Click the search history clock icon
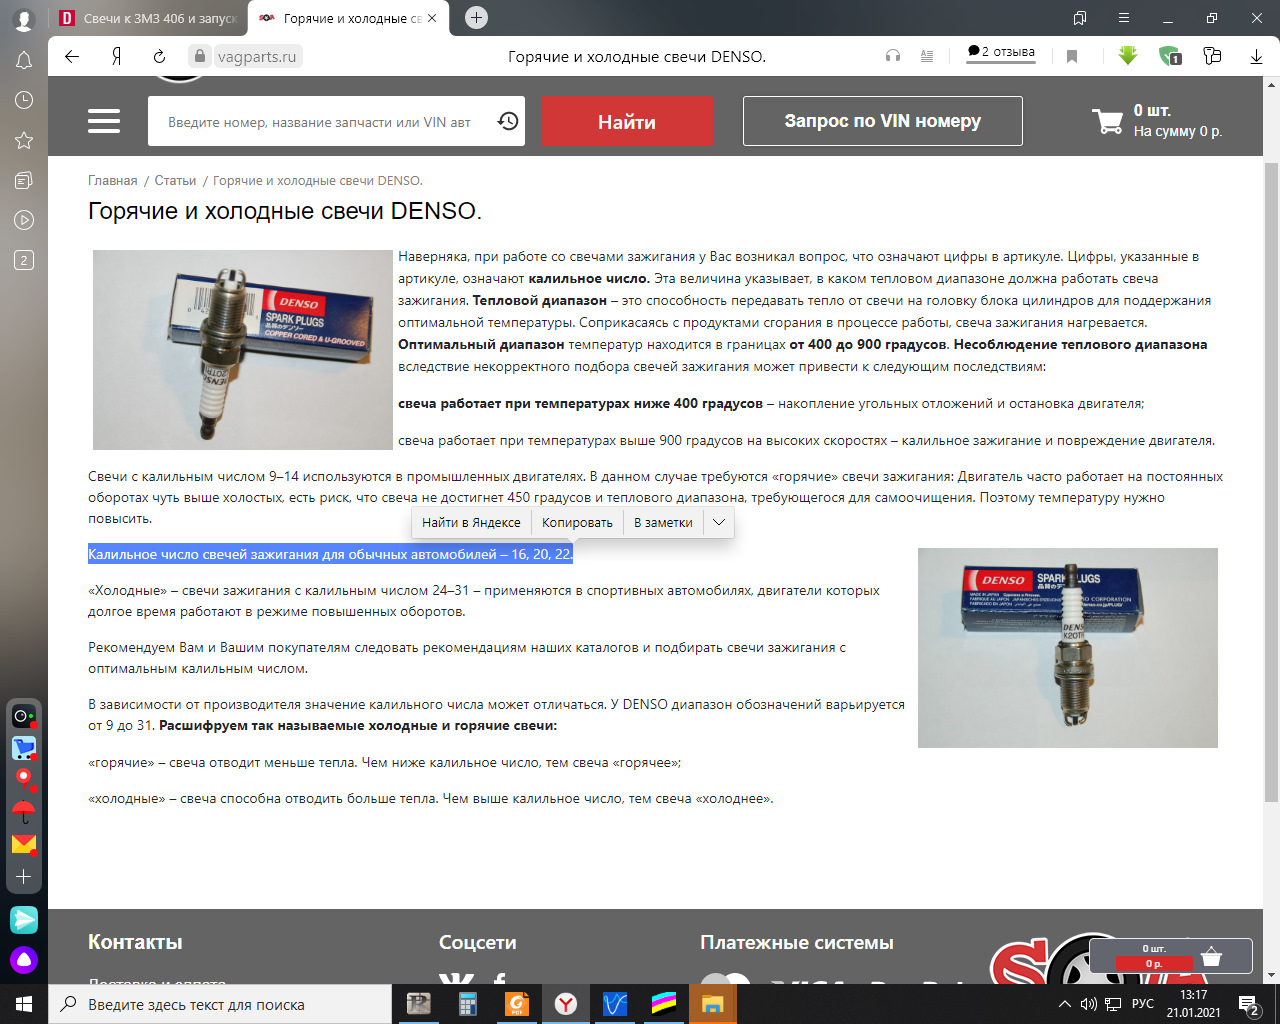 click(x=508, y=122)
